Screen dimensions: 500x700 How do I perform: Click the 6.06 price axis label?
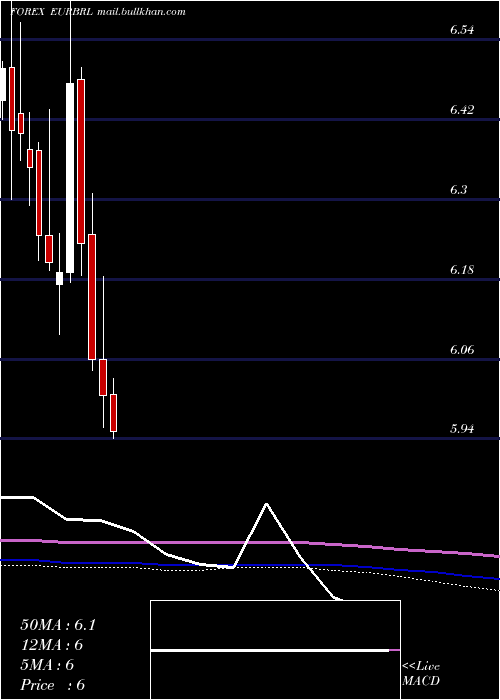462,350
